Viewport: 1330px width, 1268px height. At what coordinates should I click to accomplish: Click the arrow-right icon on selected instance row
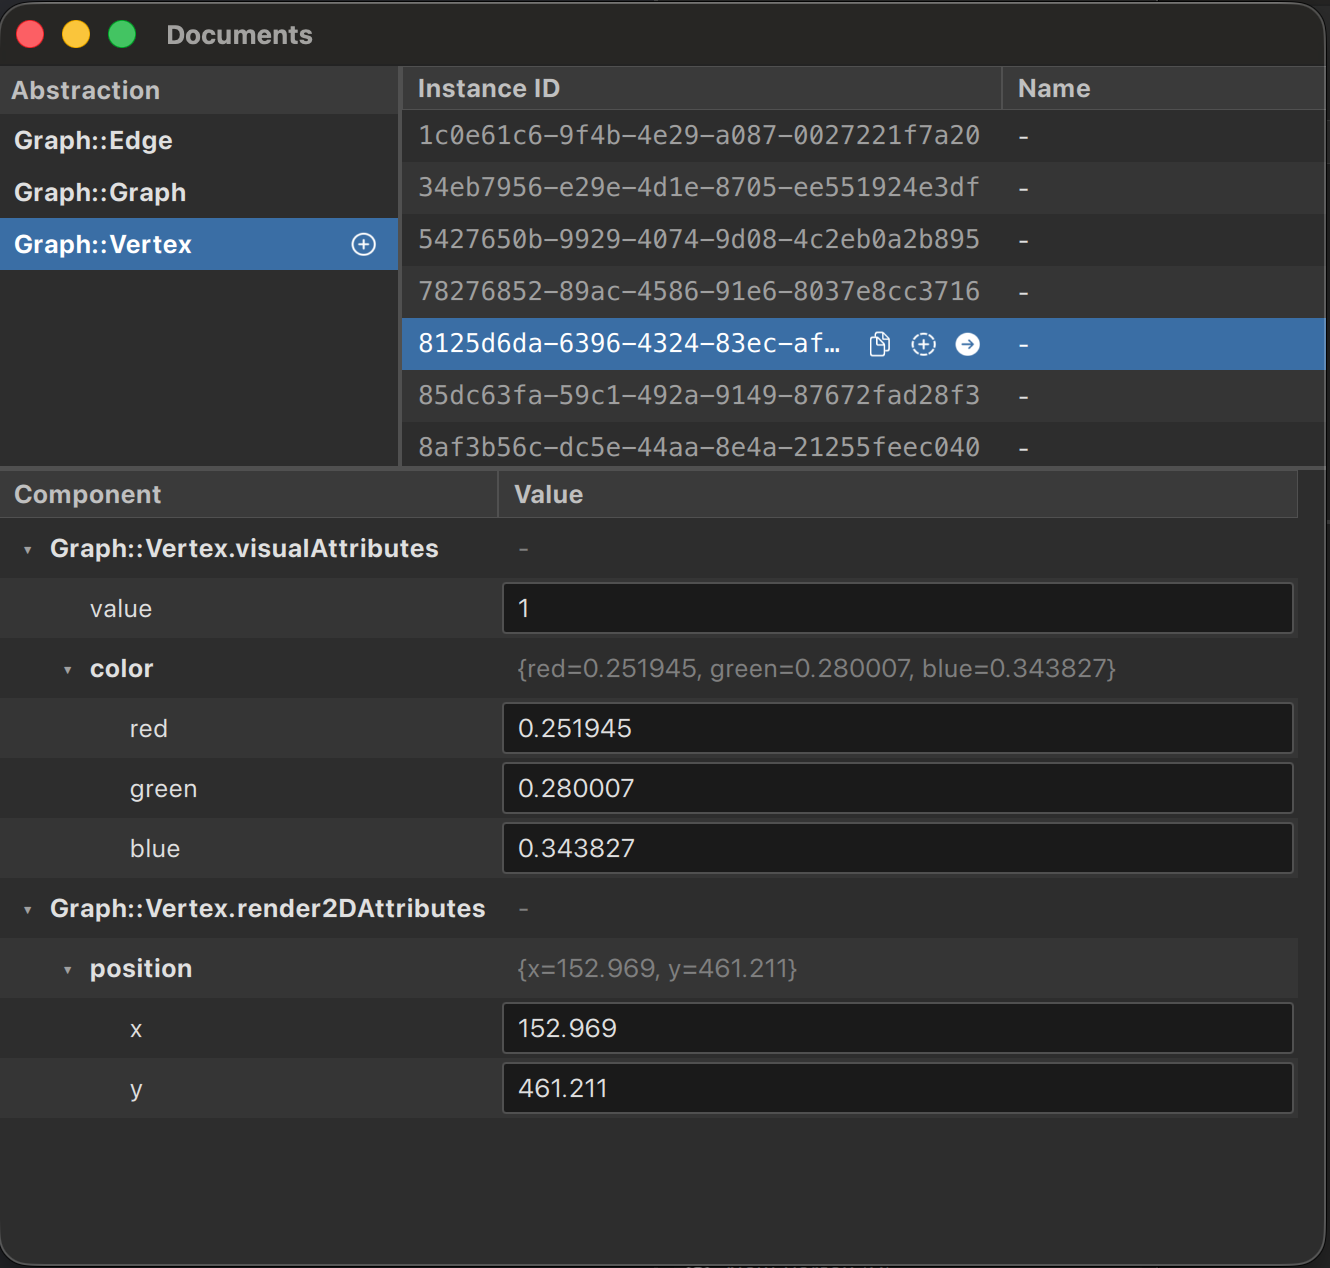coord(967,344)
